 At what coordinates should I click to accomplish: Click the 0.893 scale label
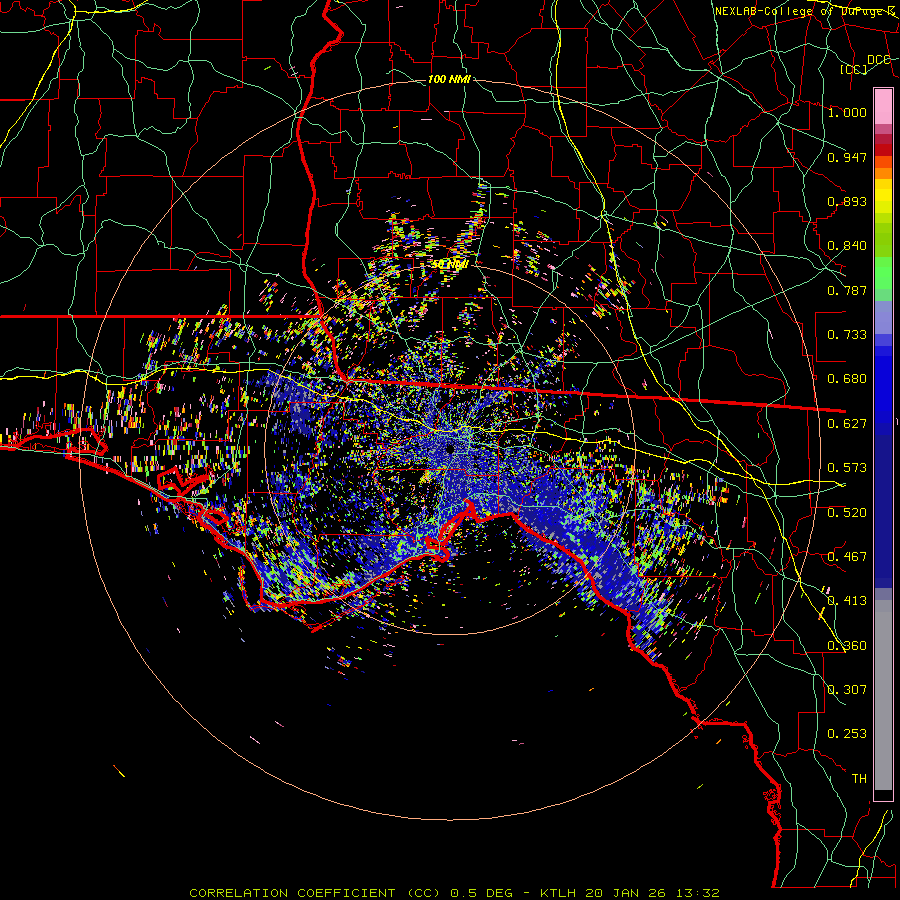point(847,201)
